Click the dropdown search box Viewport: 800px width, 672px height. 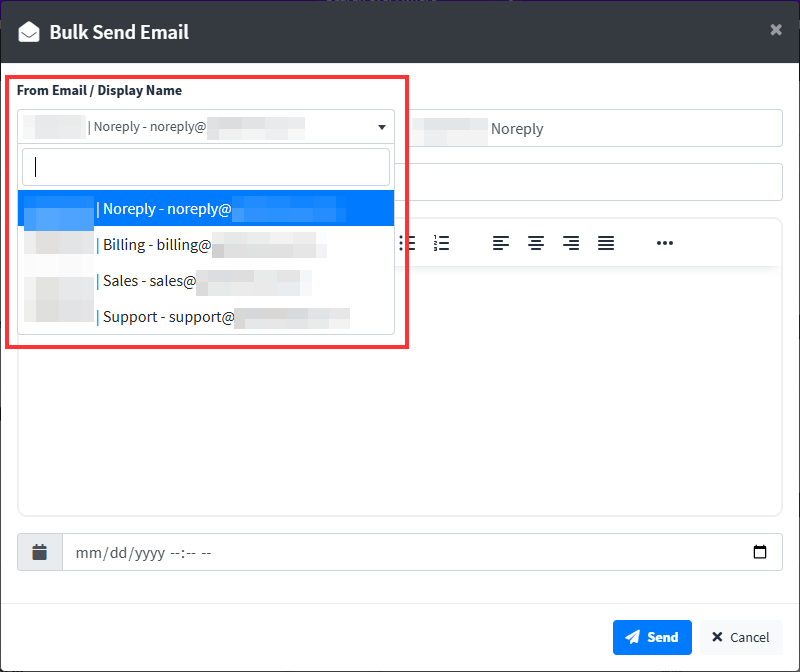[x=206, y=167]
